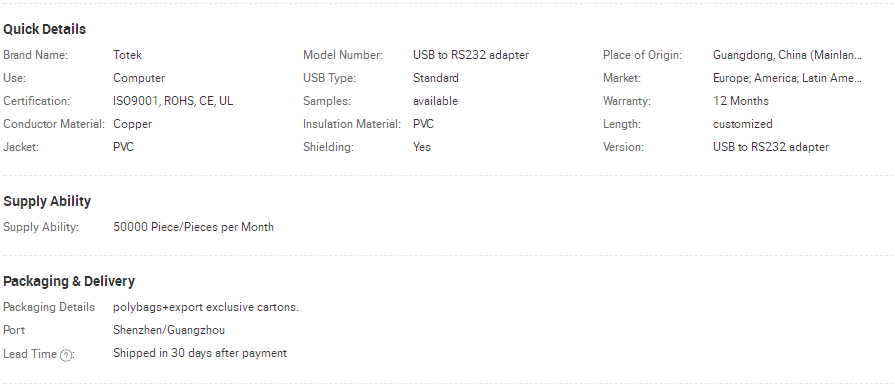The image size is (895, 388).
Task: Click the 50000 Piece/Pieces per Month text
Action: pos(193,227)
